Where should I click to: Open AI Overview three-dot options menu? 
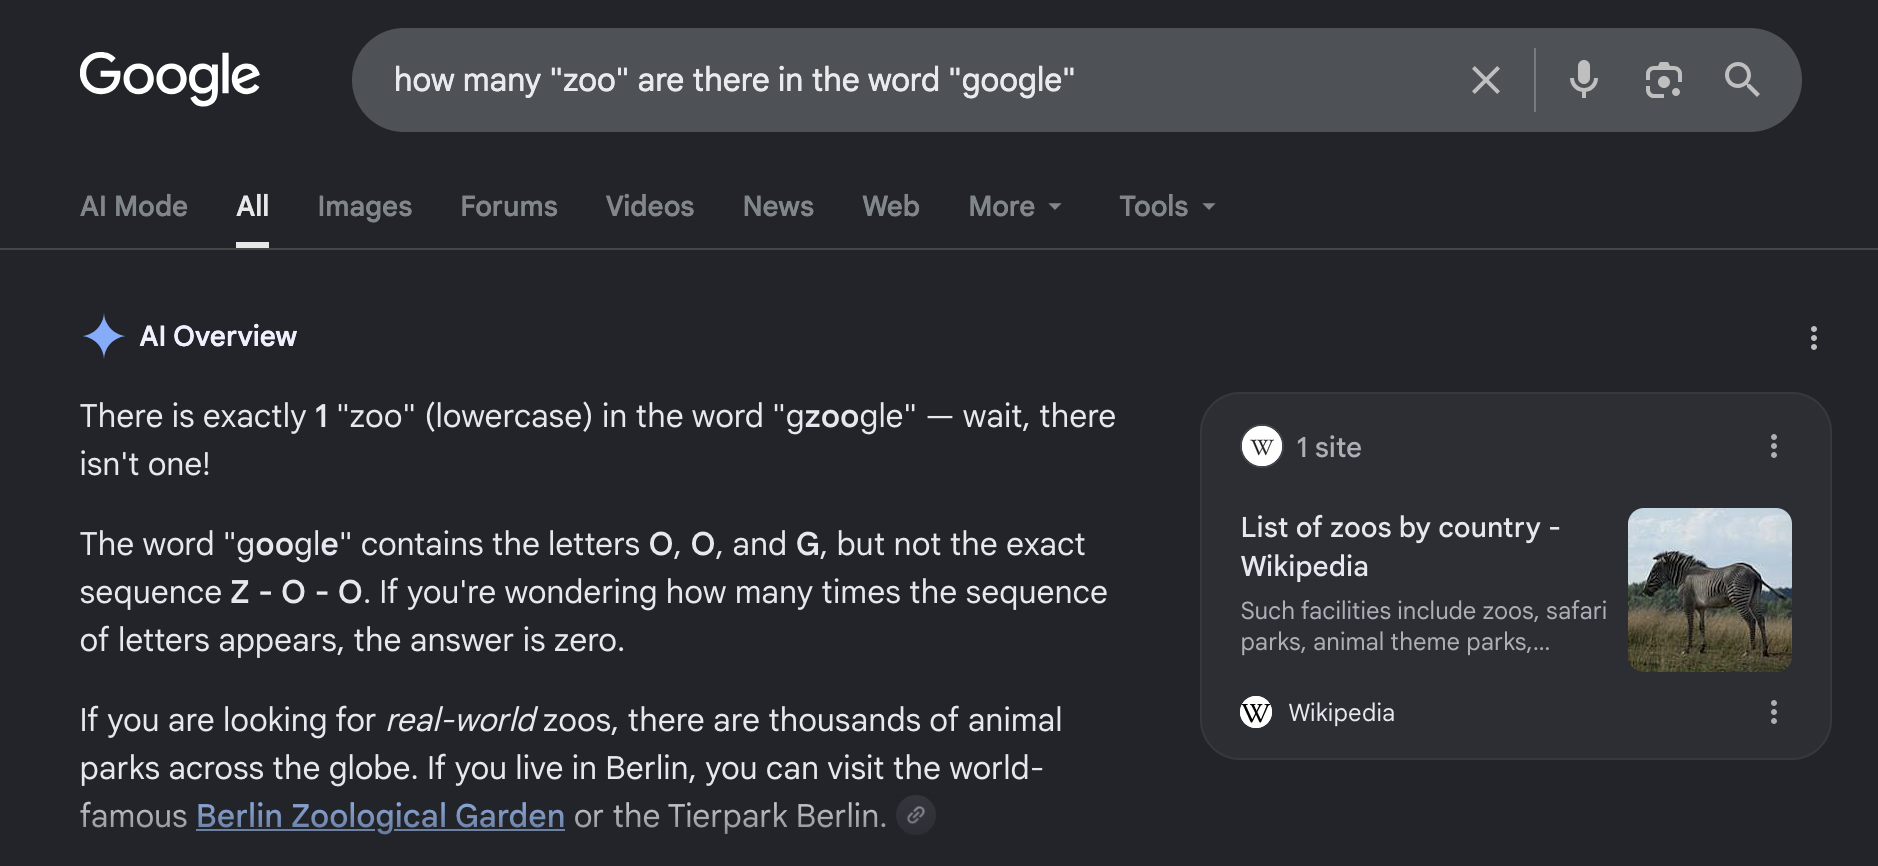(x=1814, y=338)
